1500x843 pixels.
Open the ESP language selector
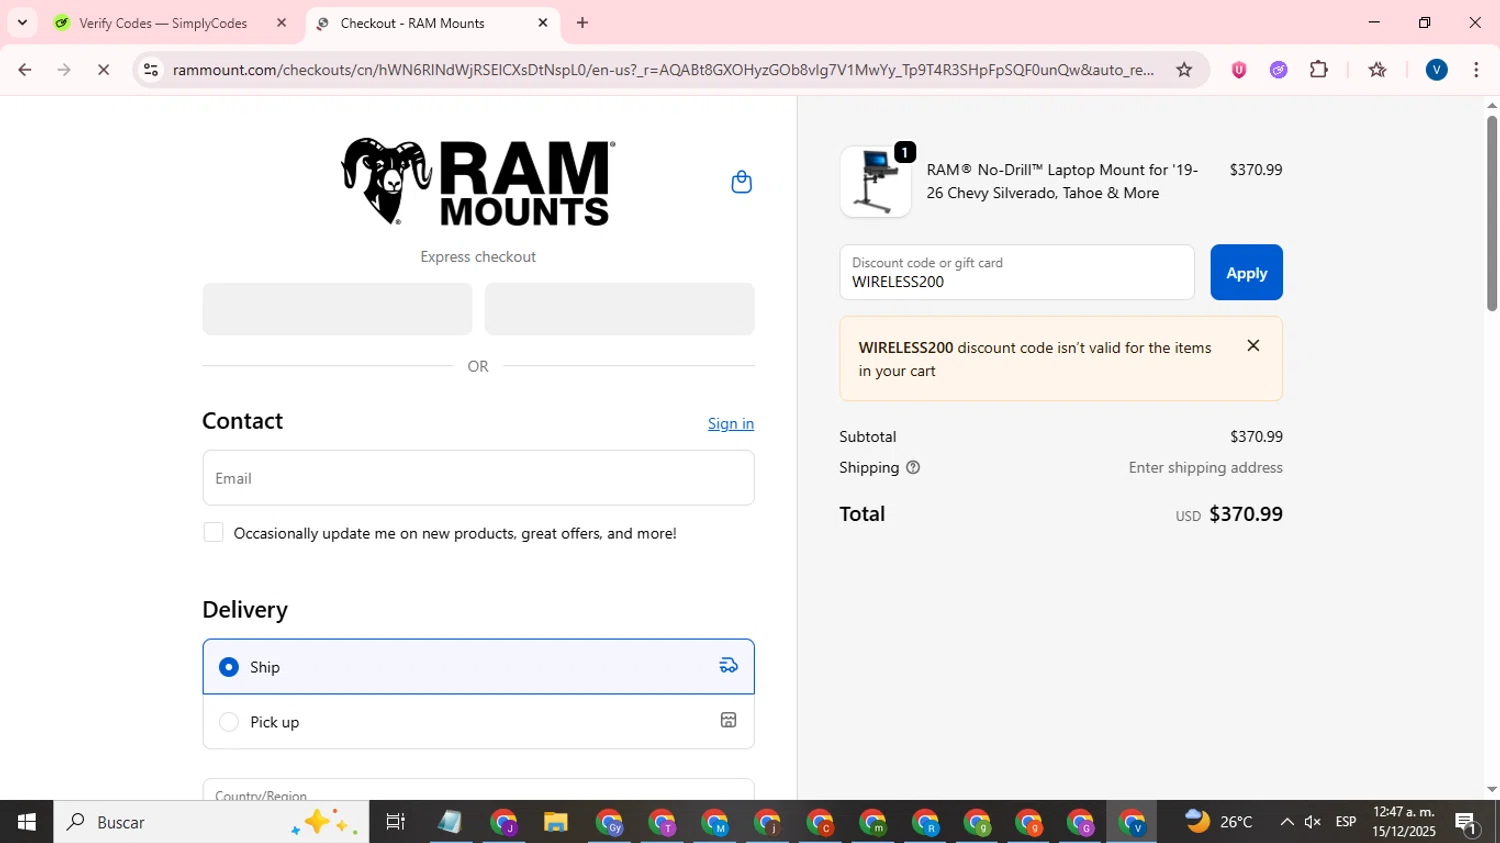[1346, 822]
